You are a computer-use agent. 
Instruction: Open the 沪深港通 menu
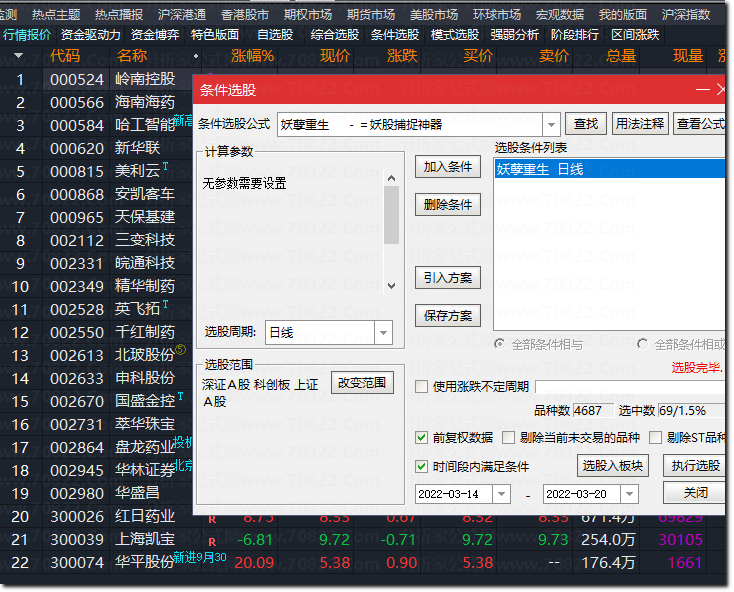point(182,15)
